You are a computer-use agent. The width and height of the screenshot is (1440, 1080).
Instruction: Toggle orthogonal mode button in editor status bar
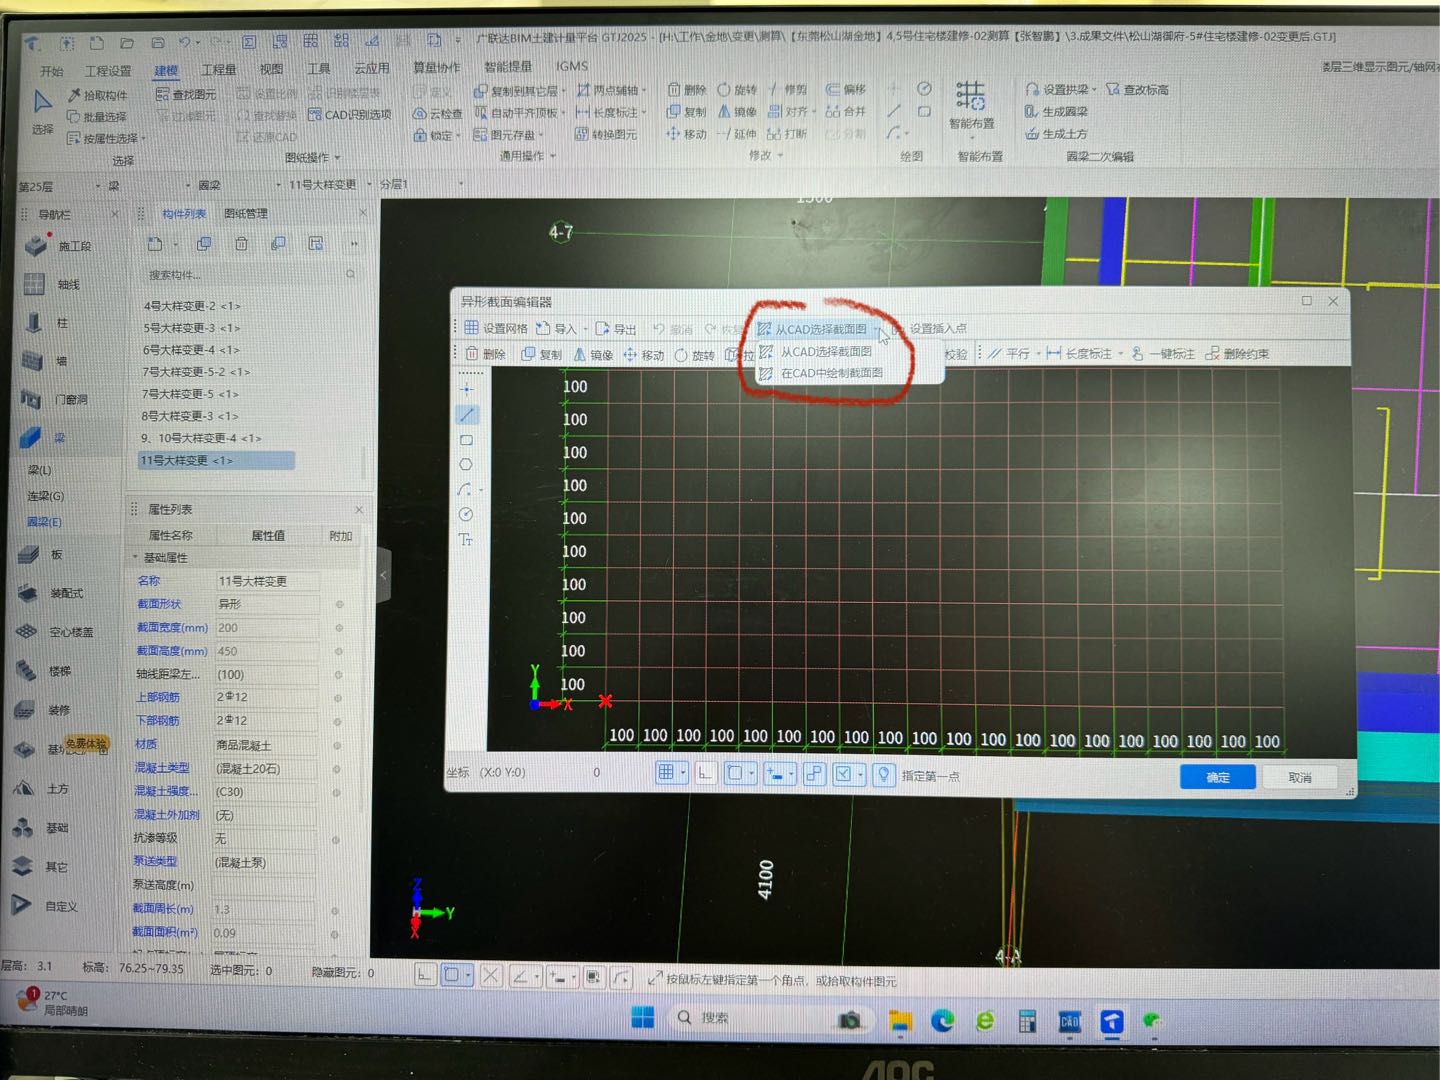(x=706, y=773)
